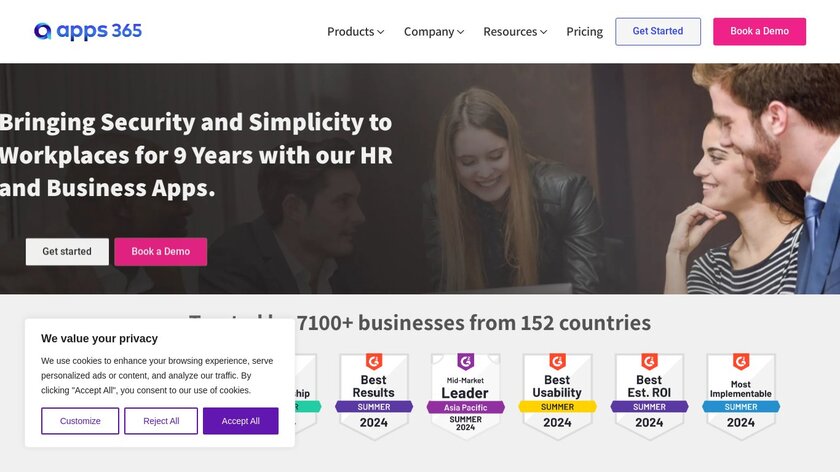Click the We value your privacy heading
The width and height of the screenshot is (840, 472).
click(99, 338)
